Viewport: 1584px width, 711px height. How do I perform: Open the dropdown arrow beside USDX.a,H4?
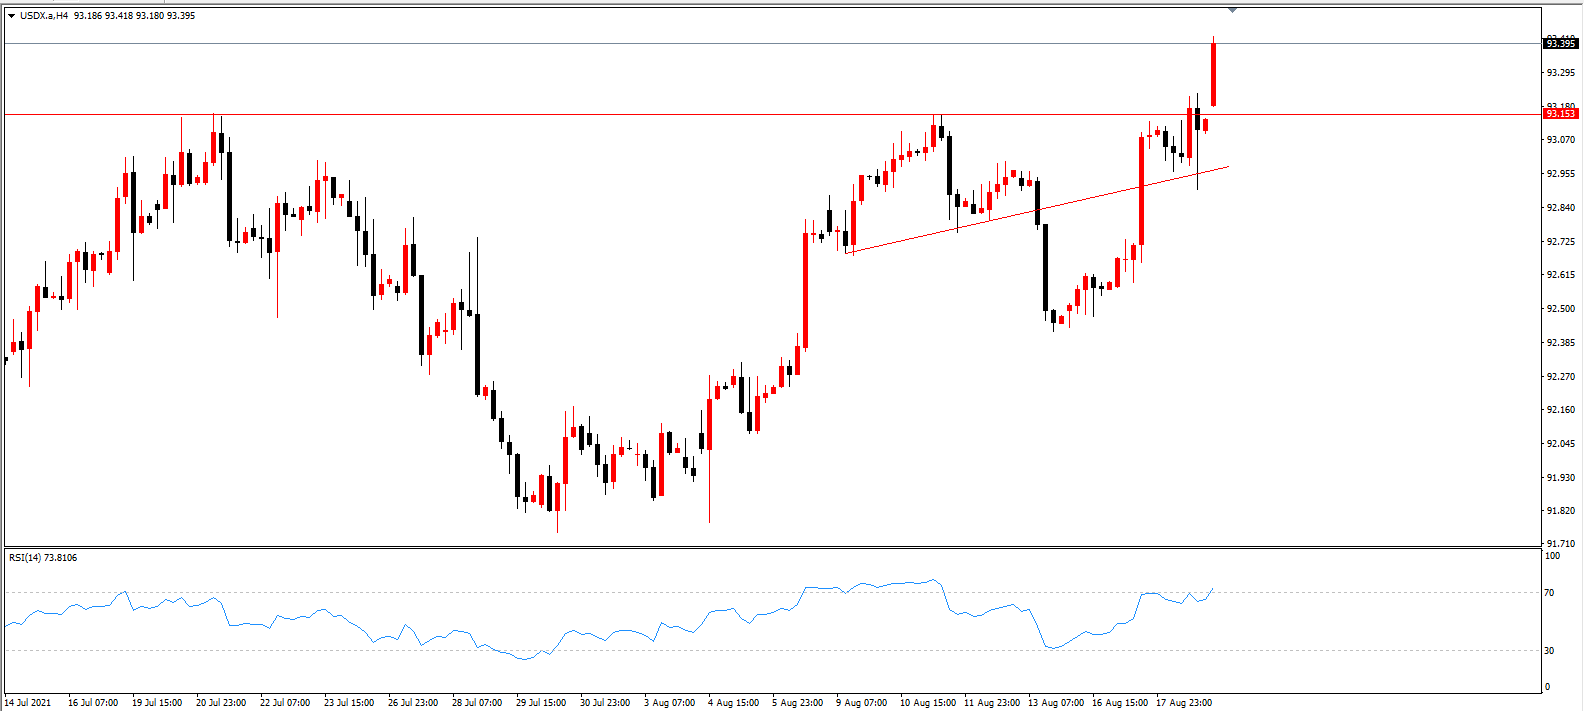(x=11, y=16)
